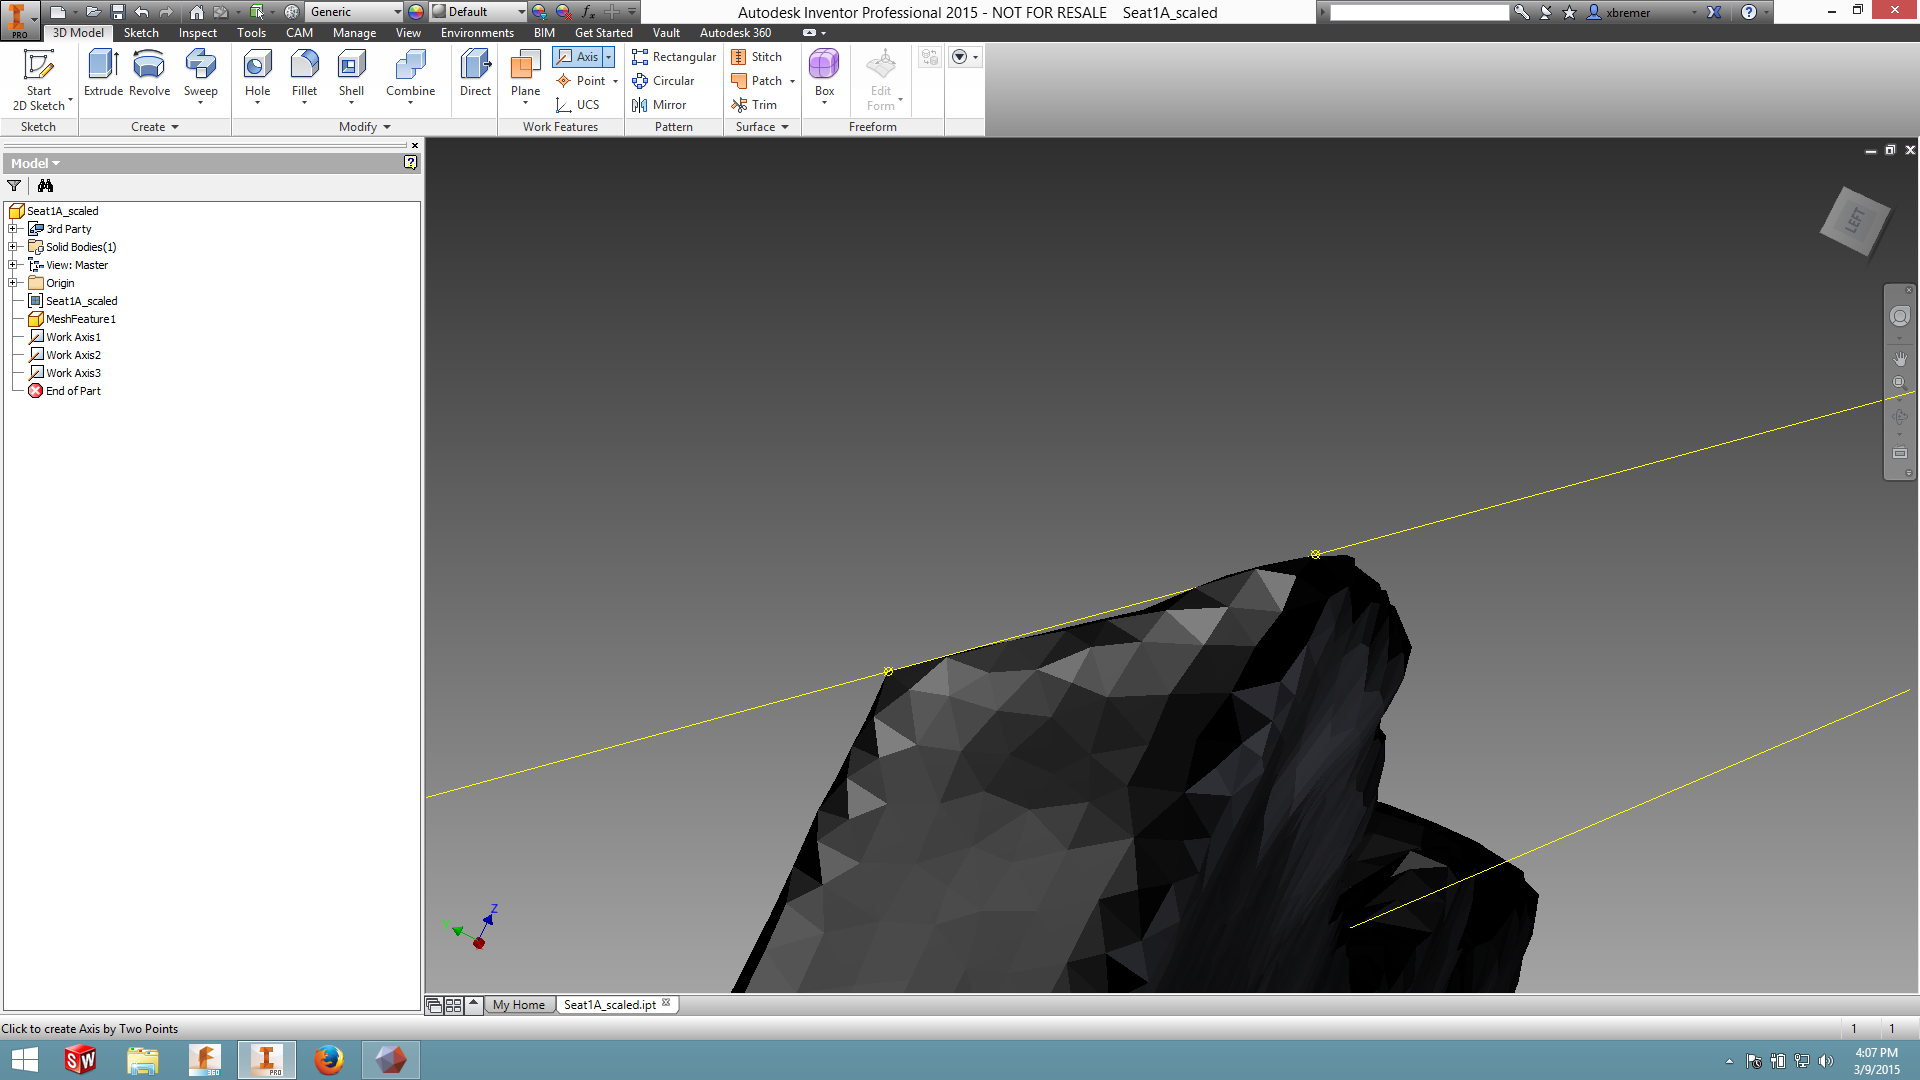Click the Find binoculars icon in browser
Viewport: 1920px width, 1080px height.
45,186
